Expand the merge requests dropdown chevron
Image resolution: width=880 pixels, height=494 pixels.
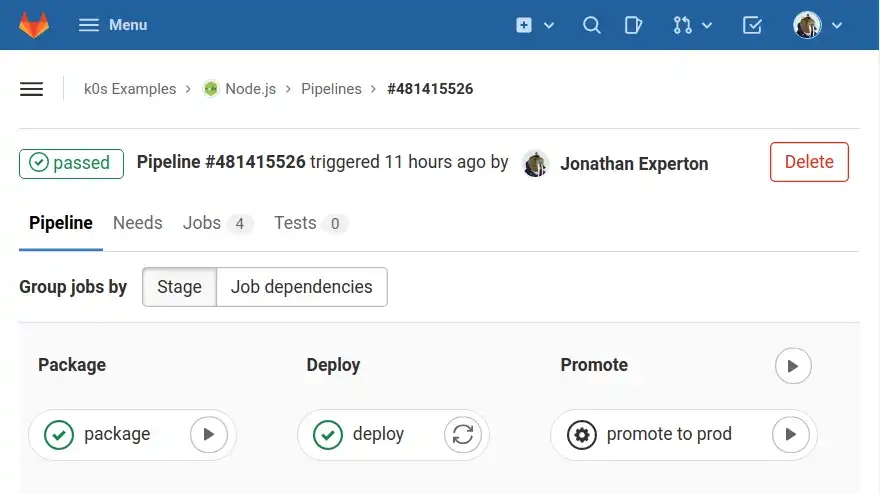pos(707,25)
